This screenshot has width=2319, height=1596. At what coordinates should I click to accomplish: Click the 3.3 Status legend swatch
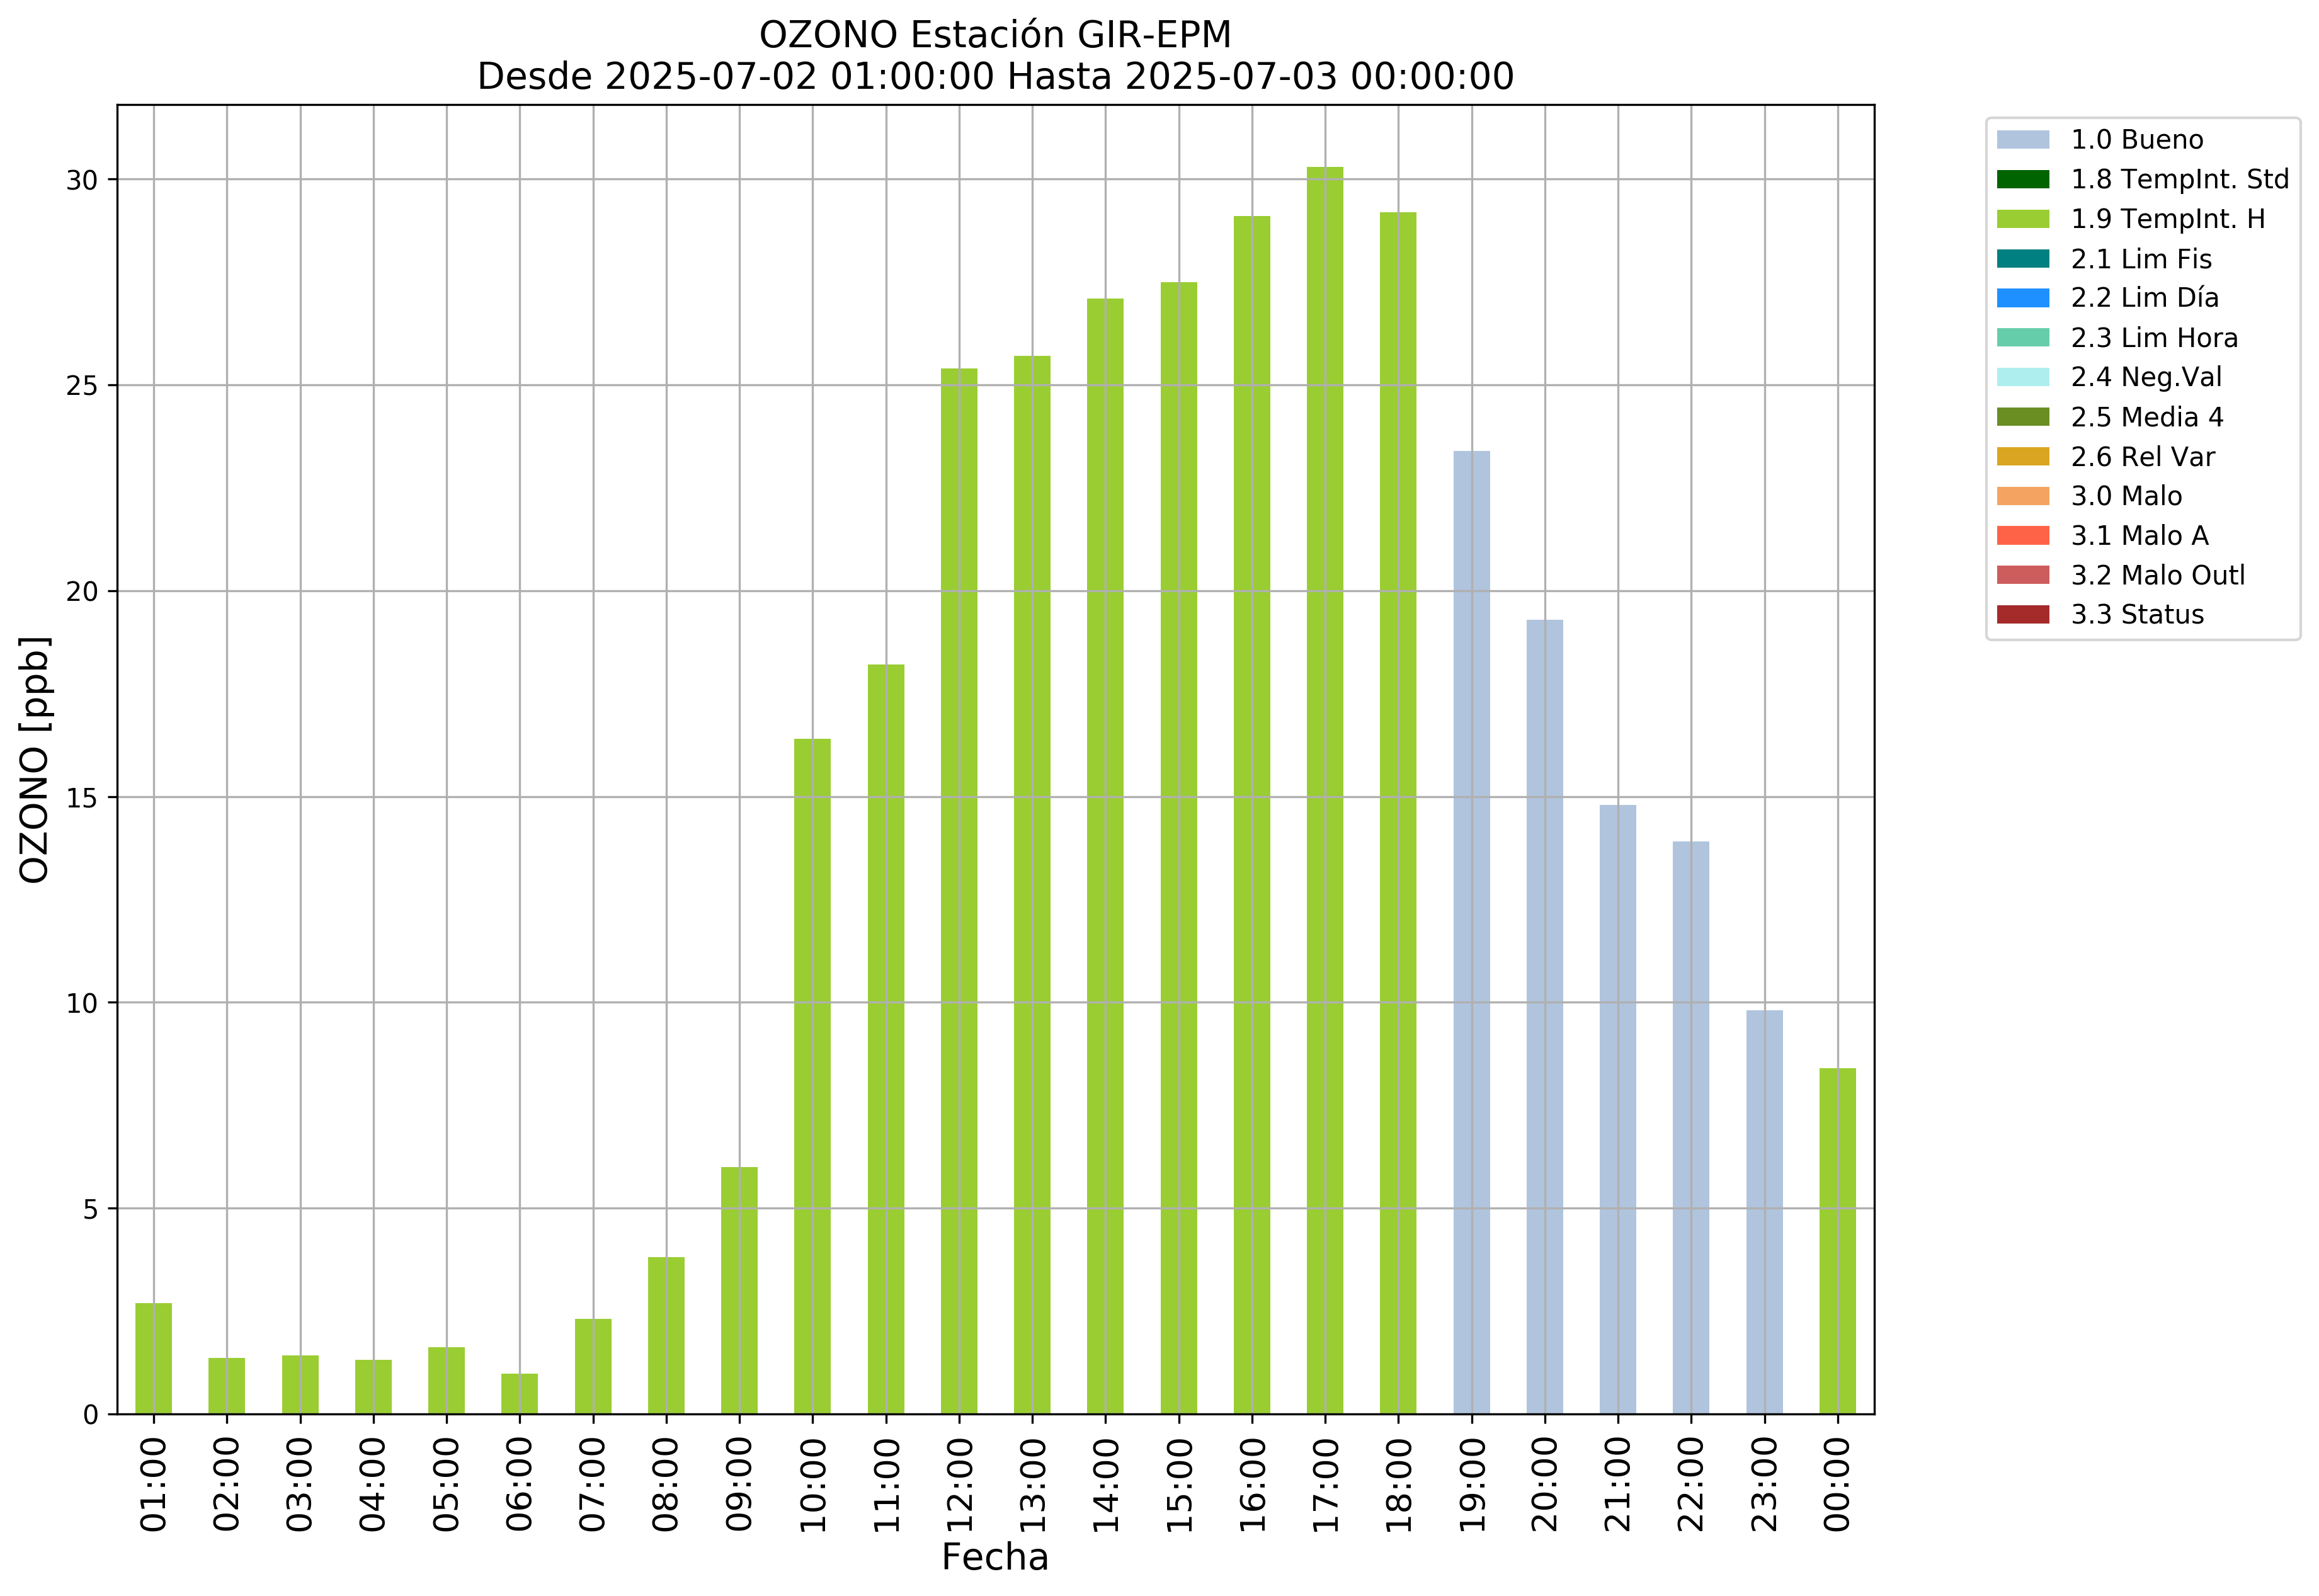(x=2022, y=615)
